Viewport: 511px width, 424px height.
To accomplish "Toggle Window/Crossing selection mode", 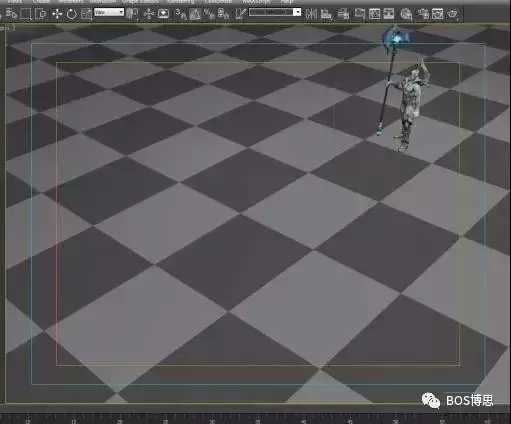I will (x=41, y=14).
